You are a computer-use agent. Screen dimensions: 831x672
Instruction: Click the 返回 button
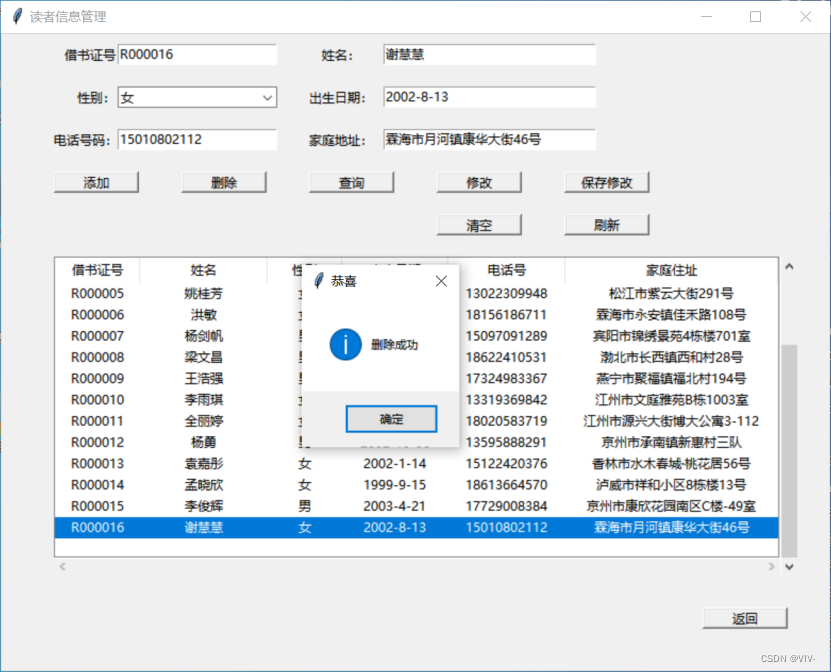coord(745,618)
